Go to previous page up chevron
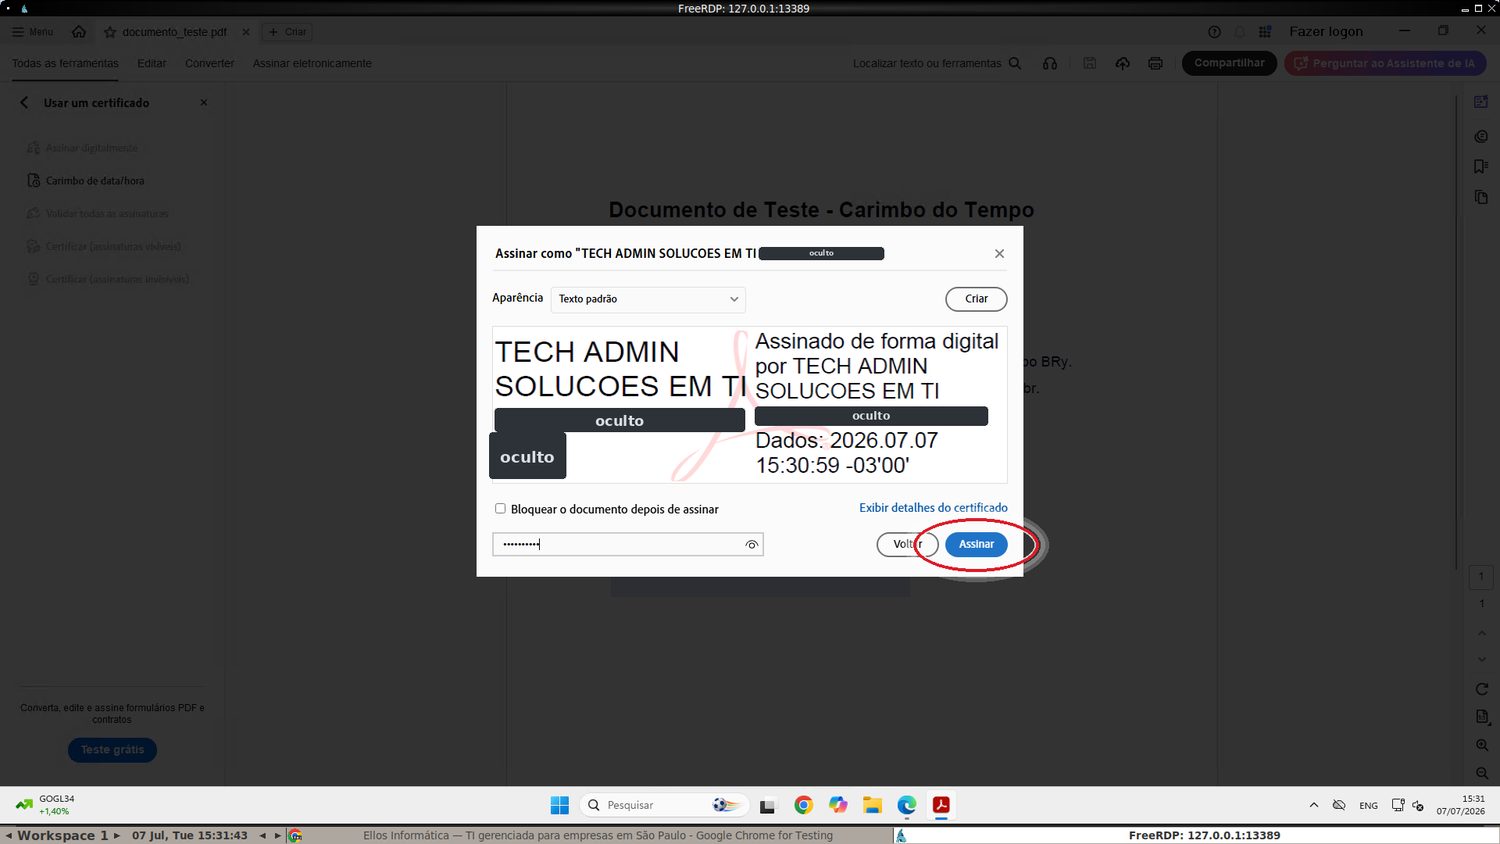Screen dimensions: 1500x844 click(1481, 633)
